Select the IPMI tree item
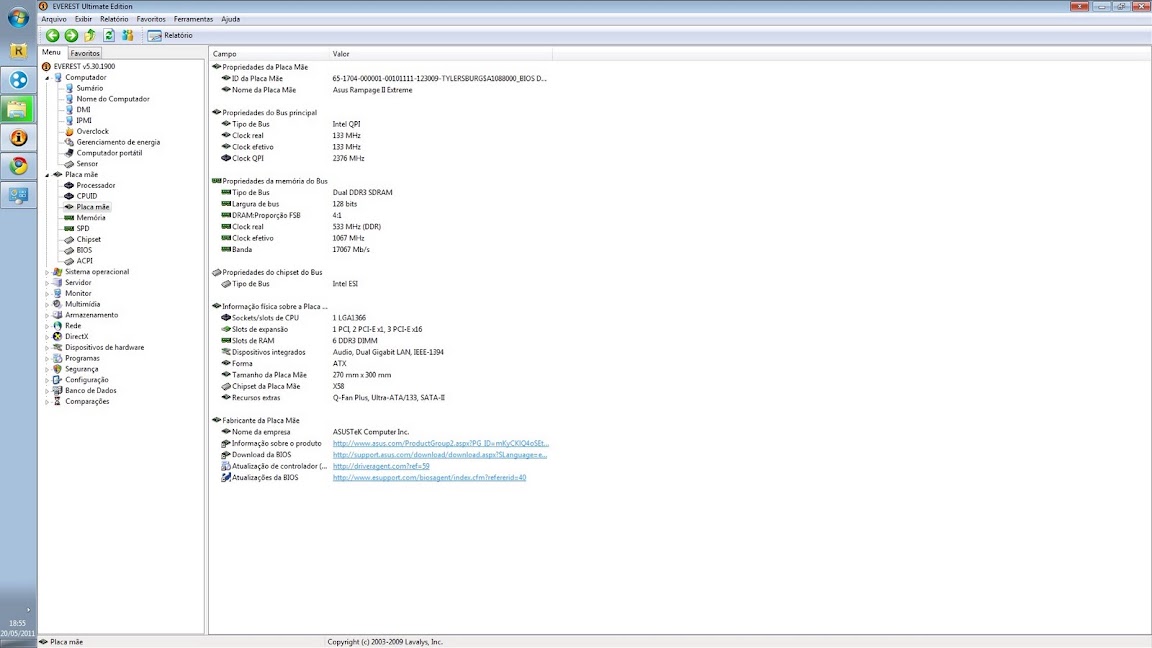1152x648 pixels. point(84,120)
